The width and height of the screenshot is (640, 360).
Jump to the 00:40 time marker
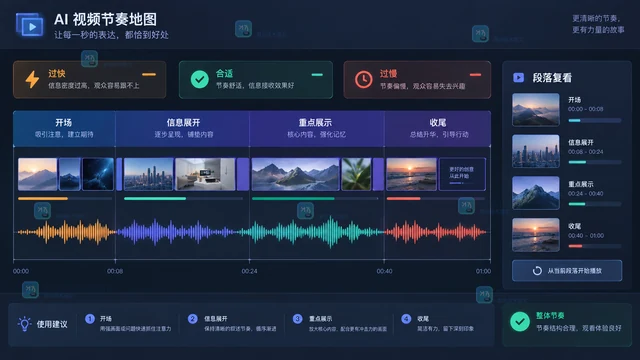click(x=384, y=271)
